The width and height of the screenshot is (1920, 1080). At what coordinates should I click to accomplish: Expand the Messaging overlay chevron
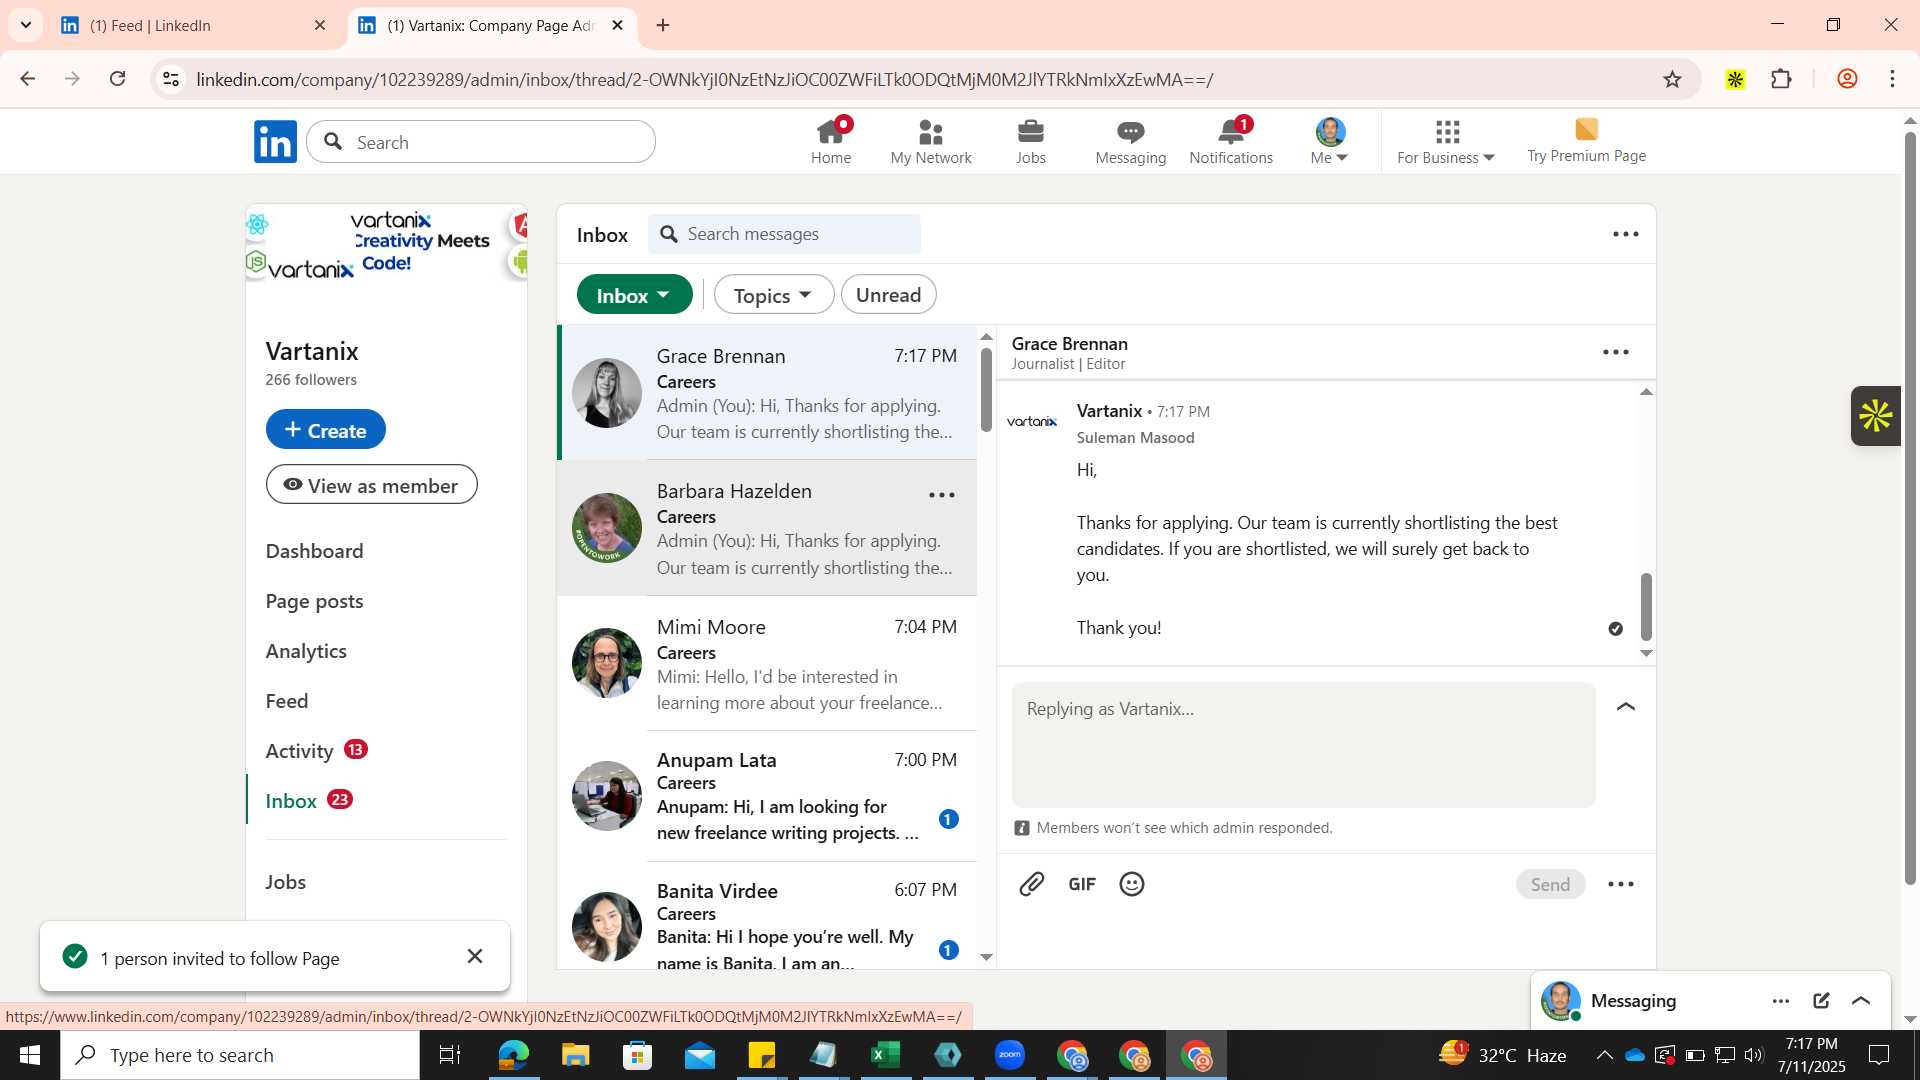click(1861, 1001)
